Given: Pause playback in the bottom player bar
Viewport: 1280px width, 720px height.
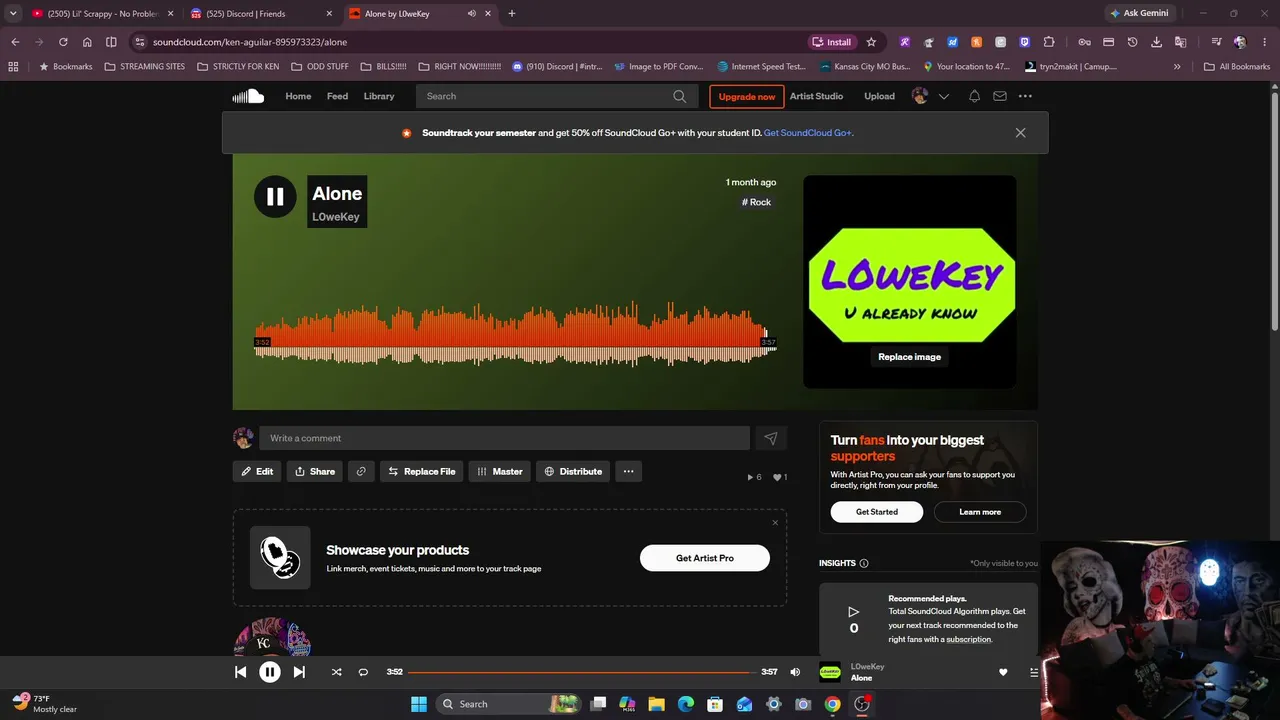Looking at the screenshot, I should coord(270,672).
